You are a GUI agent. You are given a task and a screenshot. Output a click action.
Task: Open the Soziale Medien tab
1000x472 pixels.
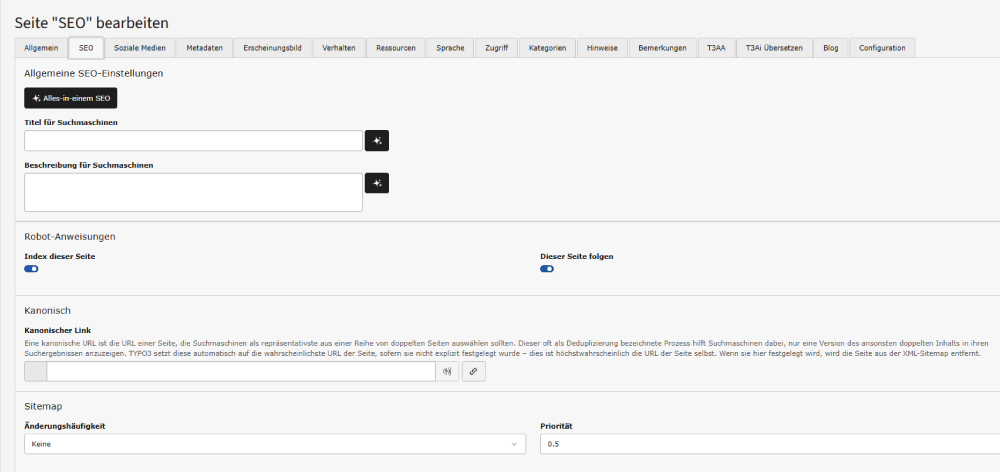[x=140, y=48]
